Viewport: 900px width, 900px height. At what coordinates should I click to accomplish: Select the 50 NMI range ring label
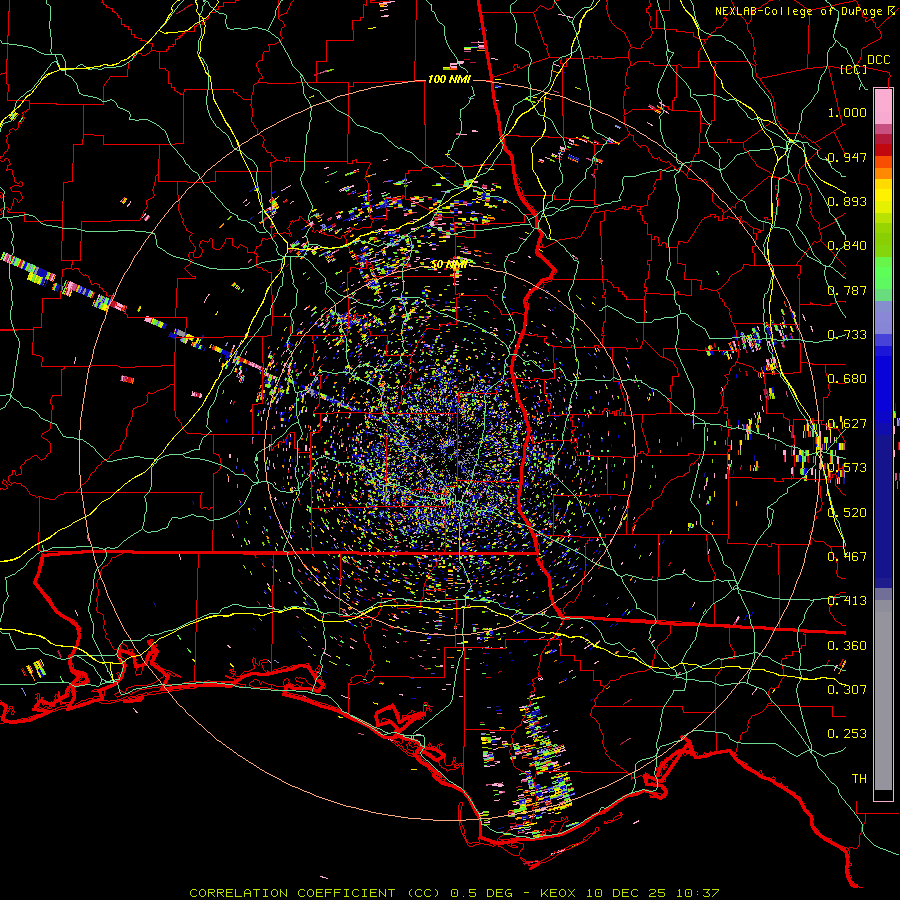pyautogui.click(x=449, y=265)
